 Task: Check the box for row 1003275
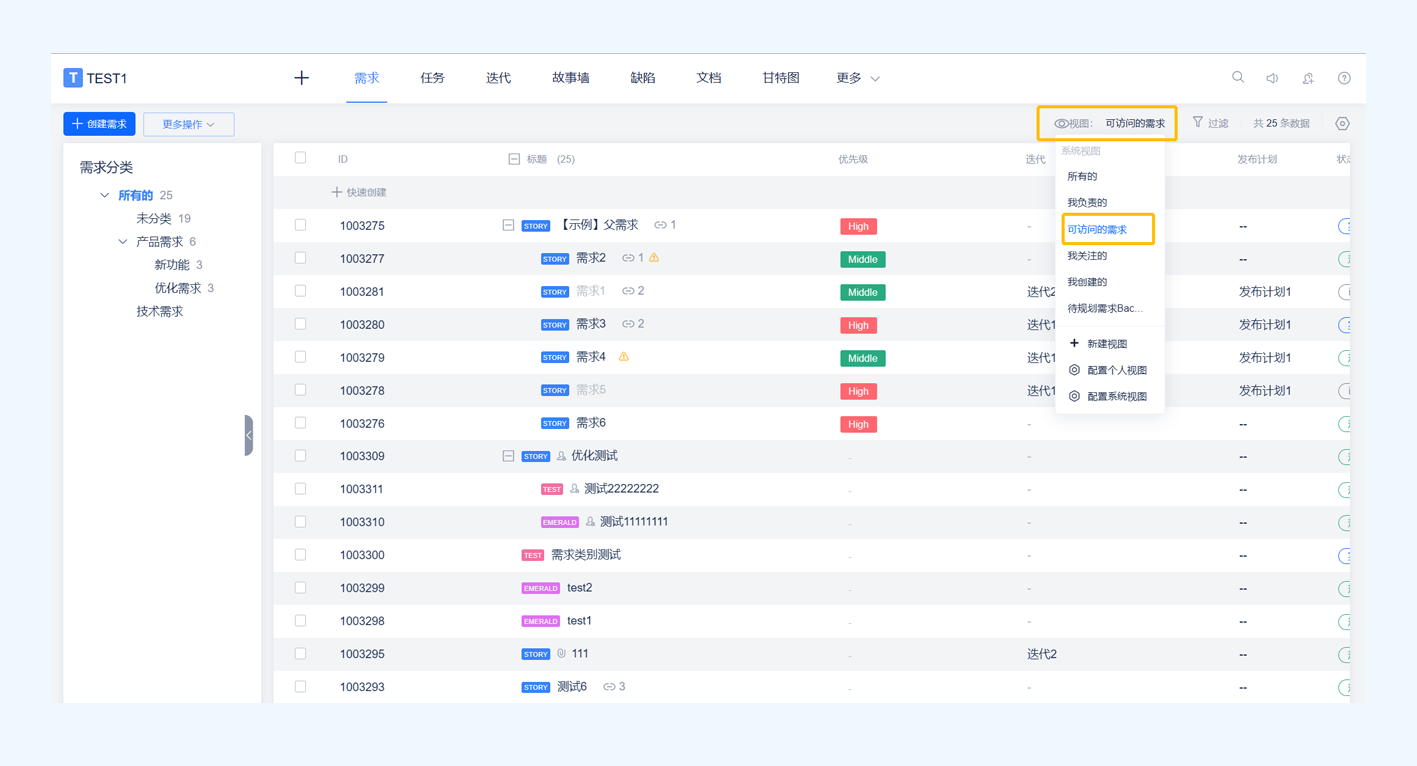pos(300,225)
